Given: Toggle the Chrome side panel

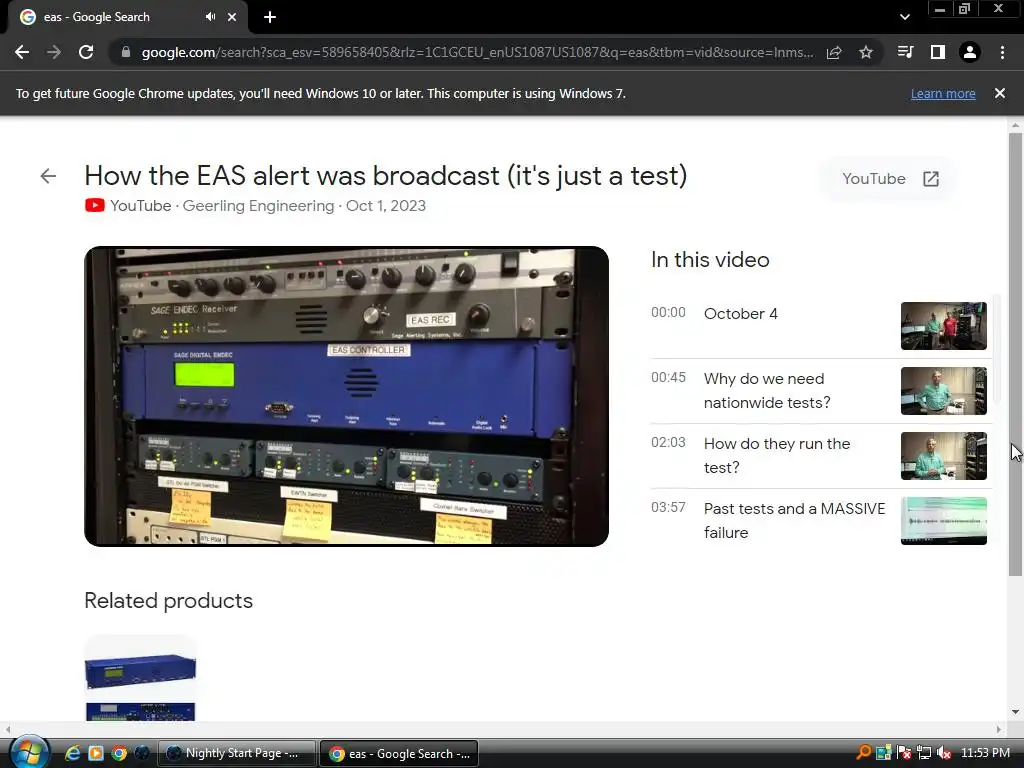Looking at the screenshot, I should [938, 52].
